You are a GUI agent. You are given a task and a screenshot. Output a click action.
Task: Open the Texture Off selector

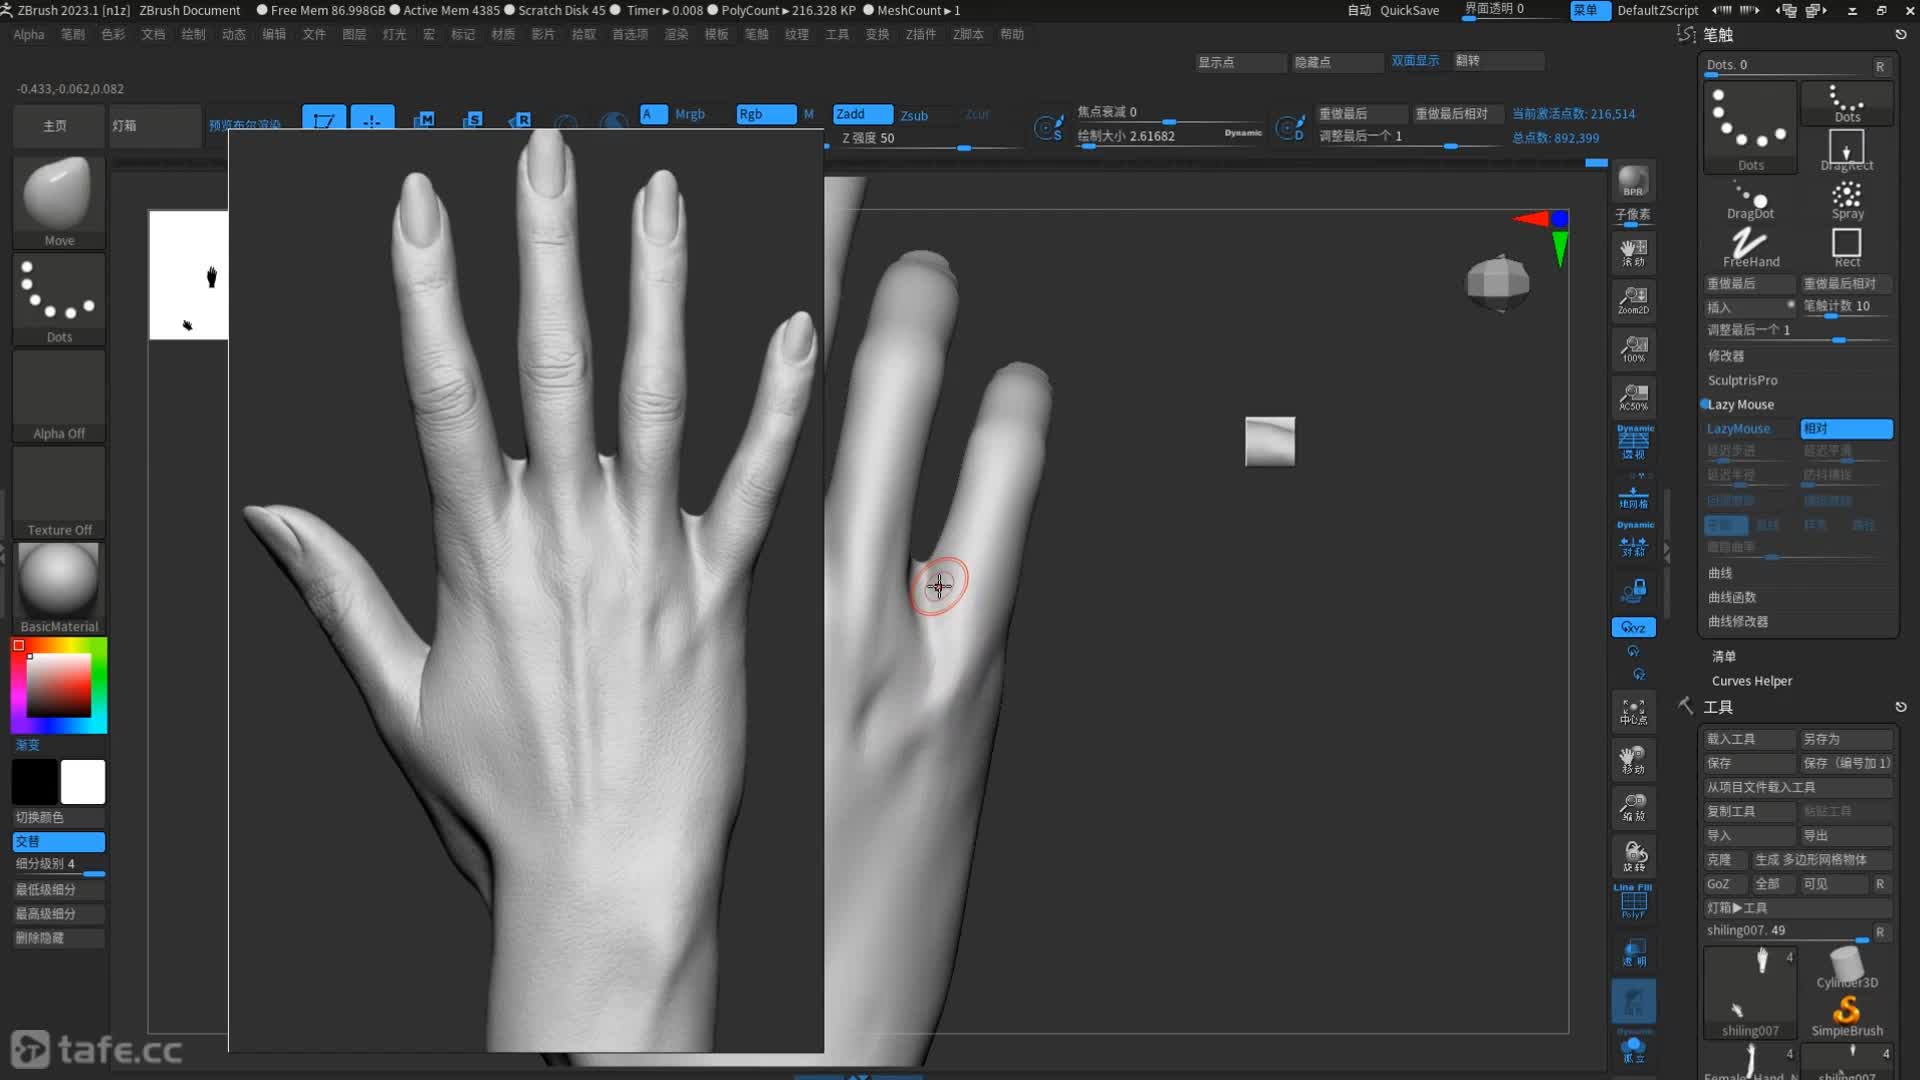click(59, 492)
